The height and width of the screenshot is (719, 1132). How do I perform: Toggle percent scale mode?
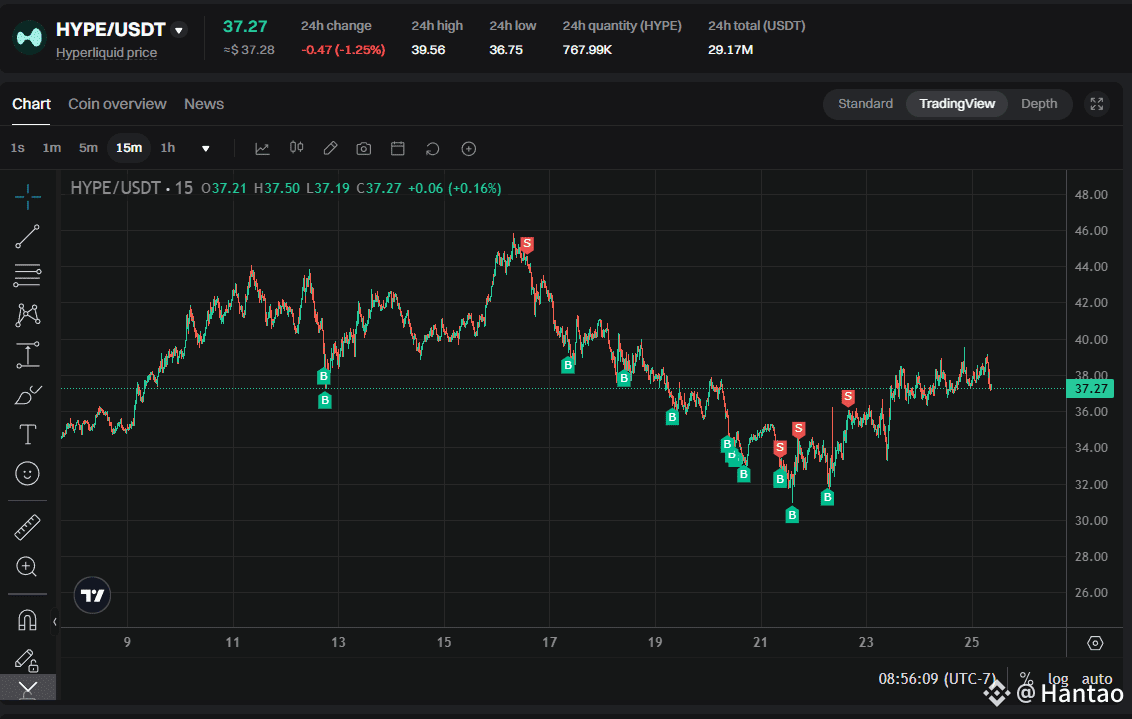[x=1026, y=679]
